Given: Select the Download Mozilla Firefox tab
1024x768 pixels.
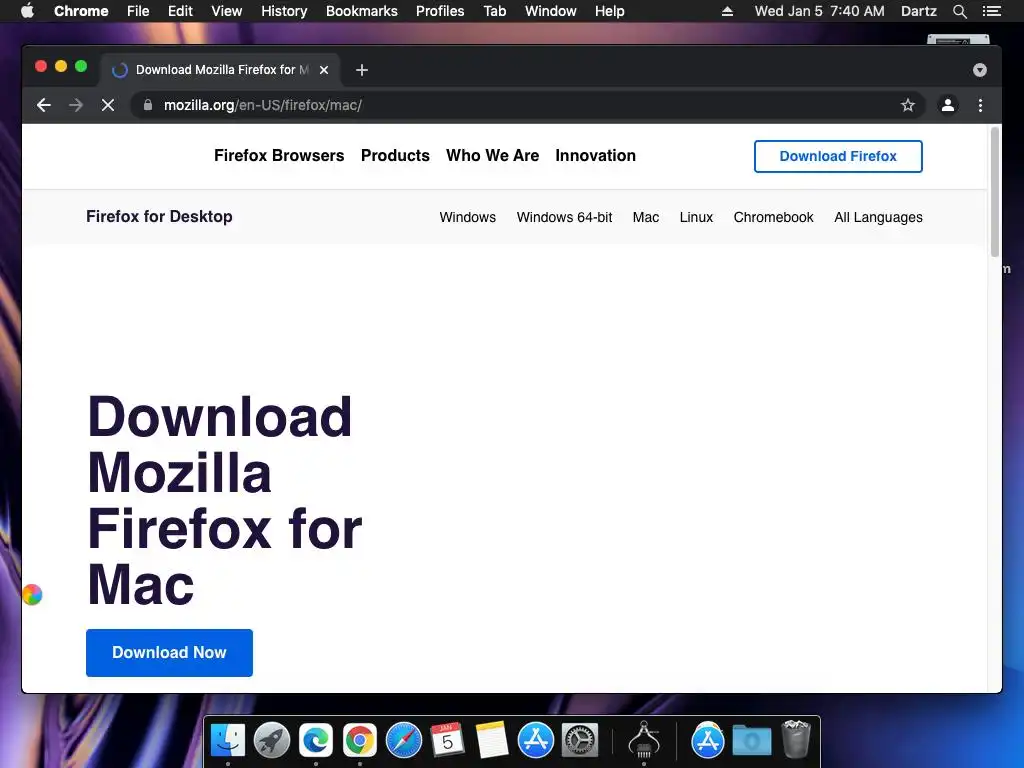Looking at the screenshot, I should click(219, 70).
